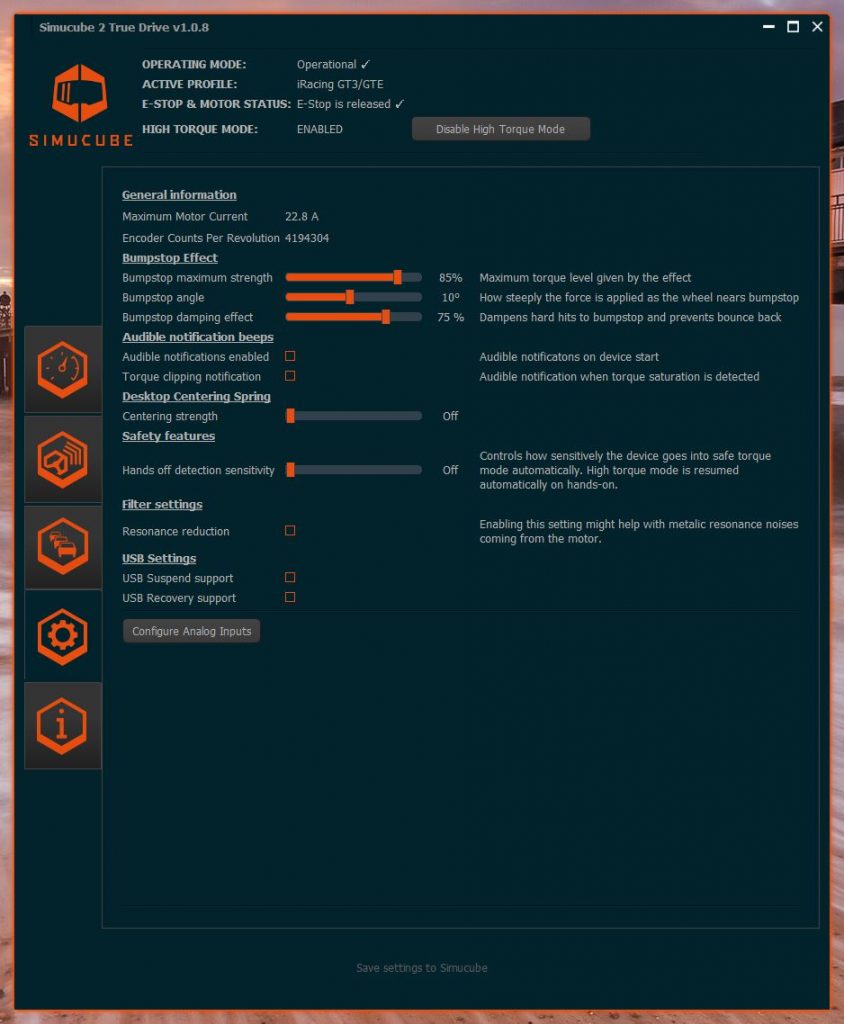Click the Operational status text
Screen dimensions: 844x1024
tap(333, 65)
